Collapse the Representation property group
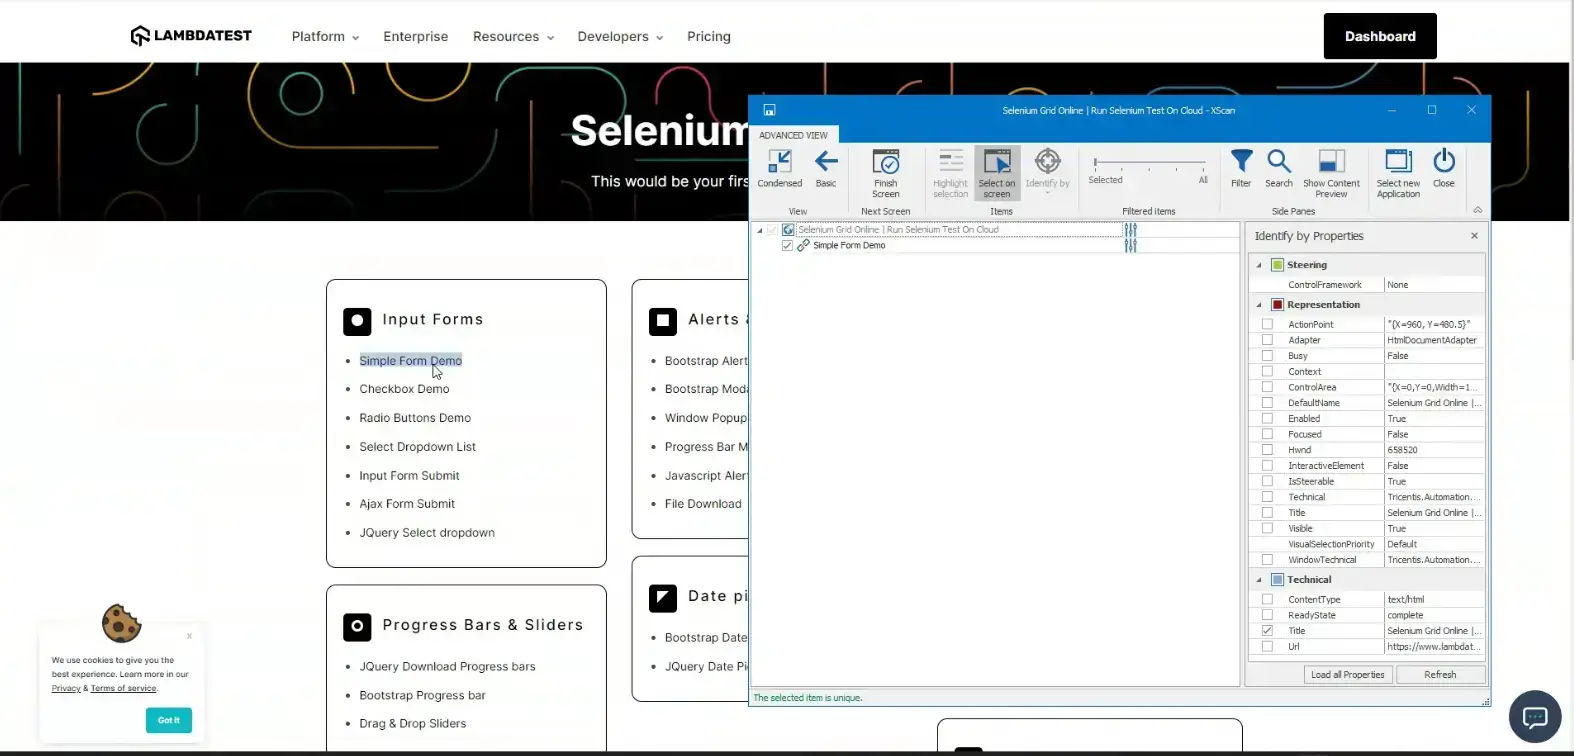This screenshot has height=756, width=1574. (1259, 305)
